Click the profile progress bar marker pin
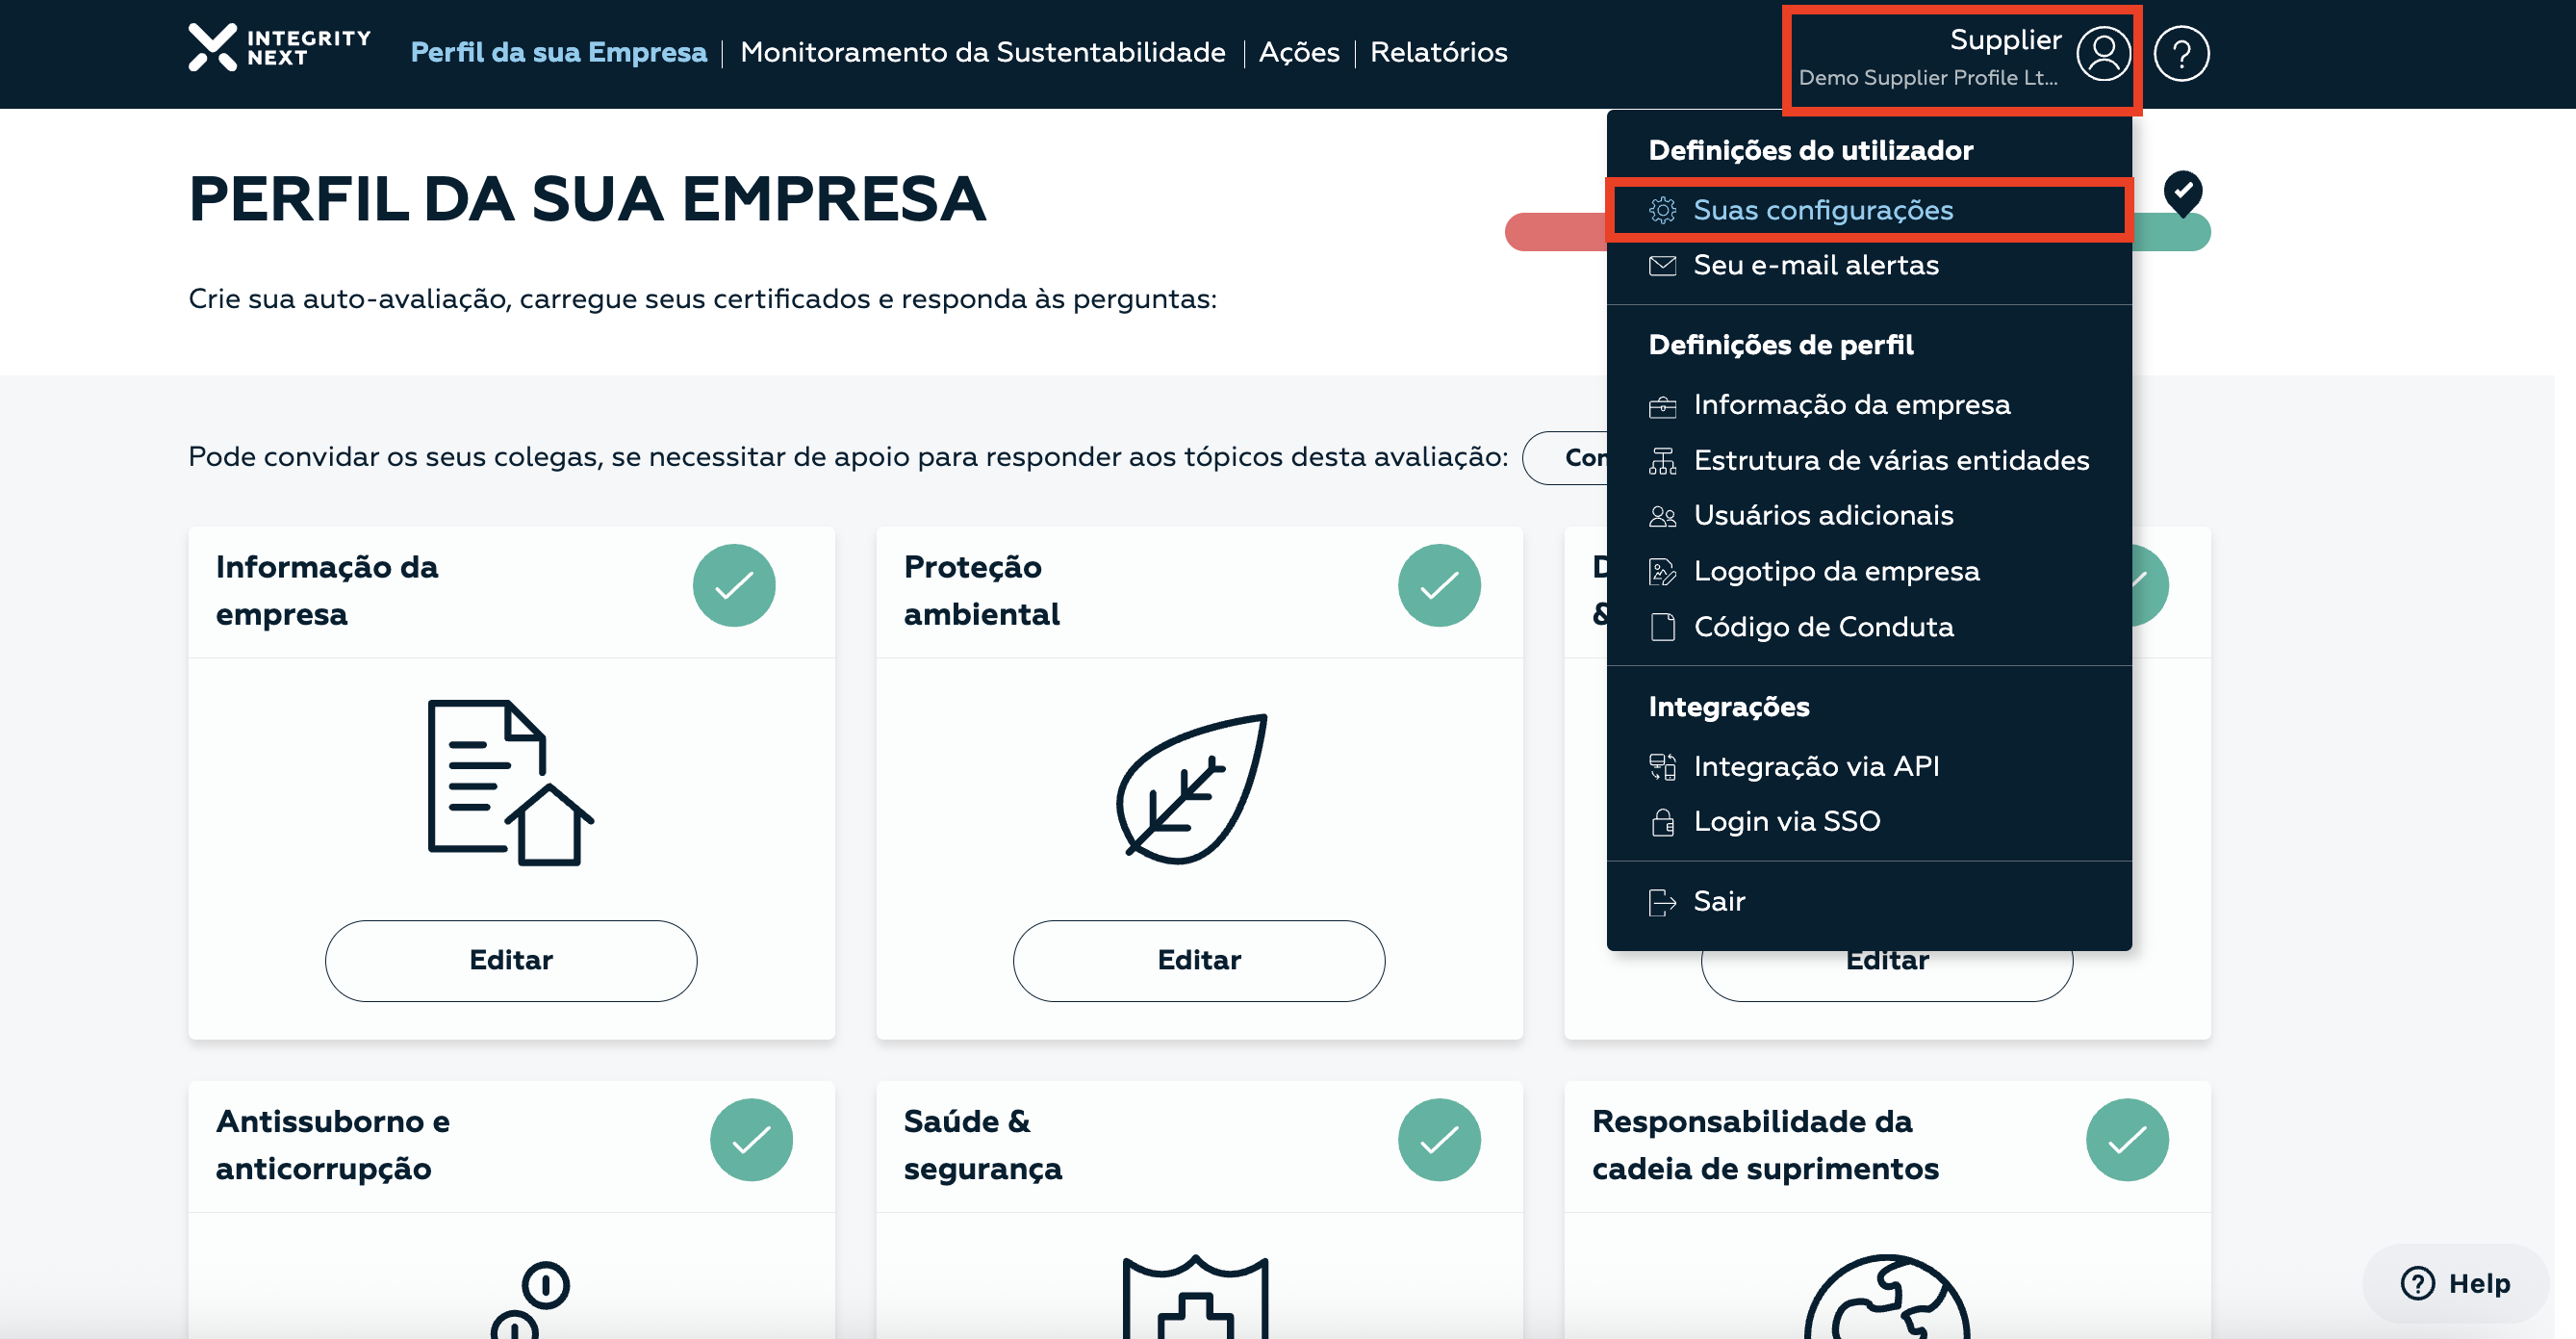 (2182, 193)
